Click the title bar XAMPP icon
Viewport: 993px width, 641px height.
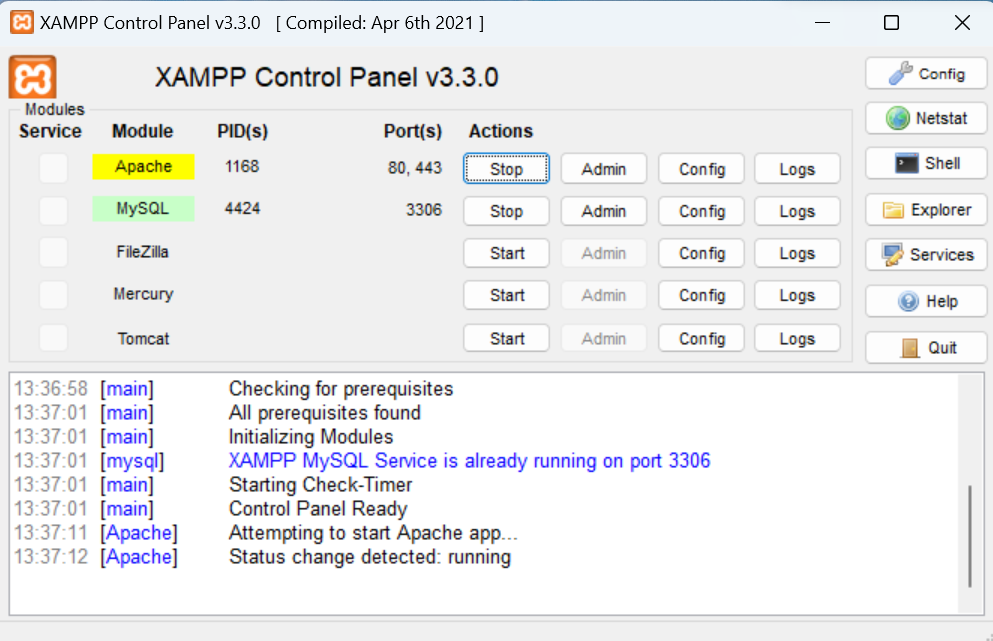(x=22, y=23)
